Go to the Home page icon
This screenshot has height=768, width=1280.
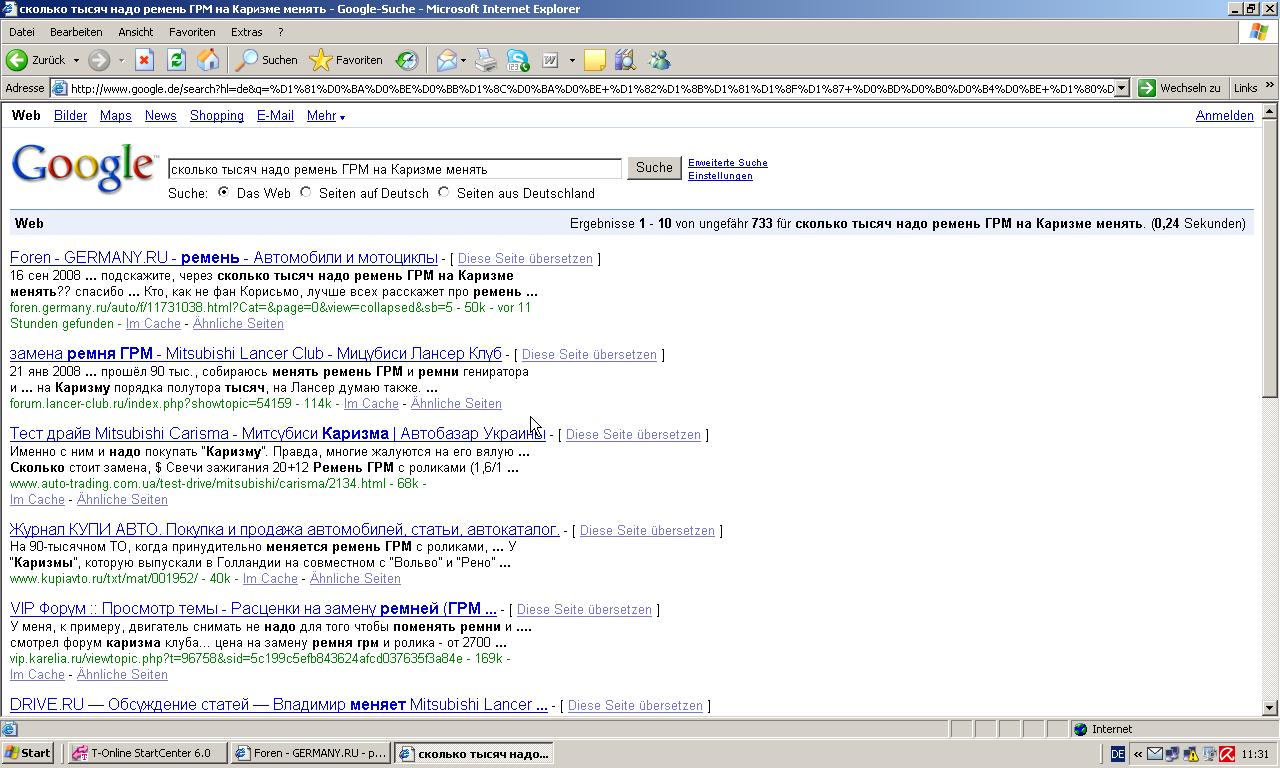click(x=208, y=60)
